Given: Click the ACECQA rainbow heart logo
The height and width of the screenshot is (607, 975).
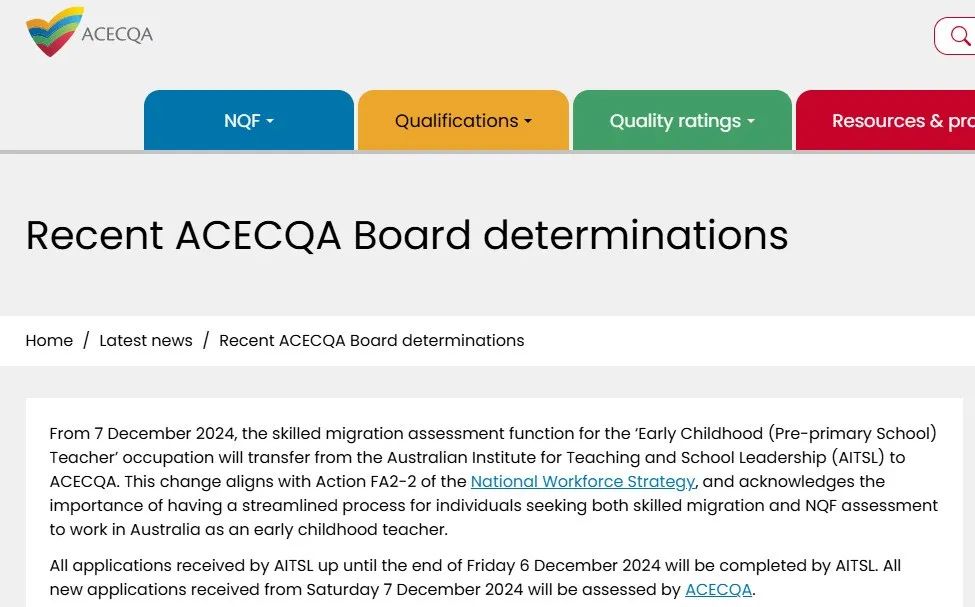Looking at the screenshot, I should coord(54,32).
